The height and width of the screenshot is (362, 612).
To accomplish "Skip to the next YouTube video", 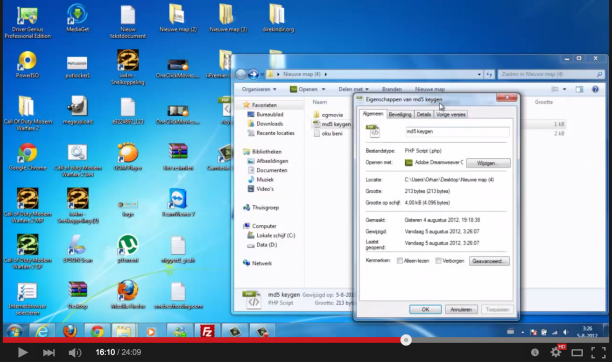I will (48, 353).
